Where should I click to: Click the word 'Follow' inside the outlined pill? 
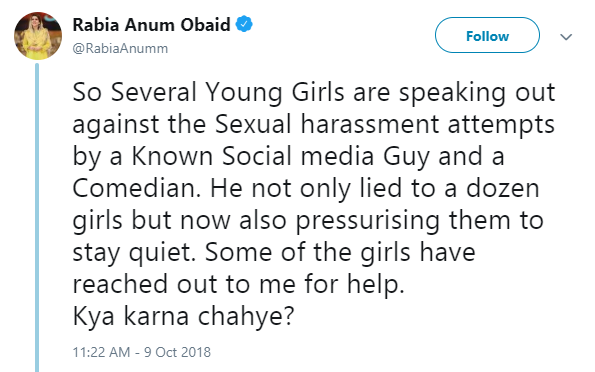[x=487, y=36]
